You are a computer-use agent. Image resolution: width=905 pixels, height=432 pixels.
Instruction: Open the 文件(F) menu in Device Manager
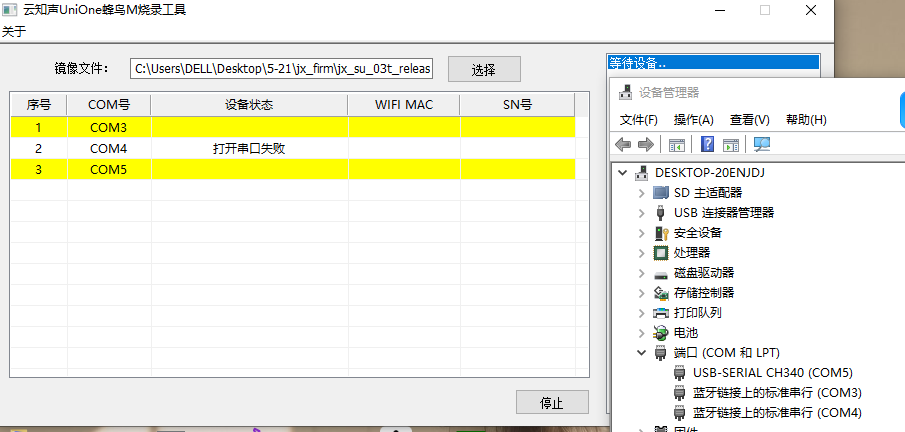(638, 120)
